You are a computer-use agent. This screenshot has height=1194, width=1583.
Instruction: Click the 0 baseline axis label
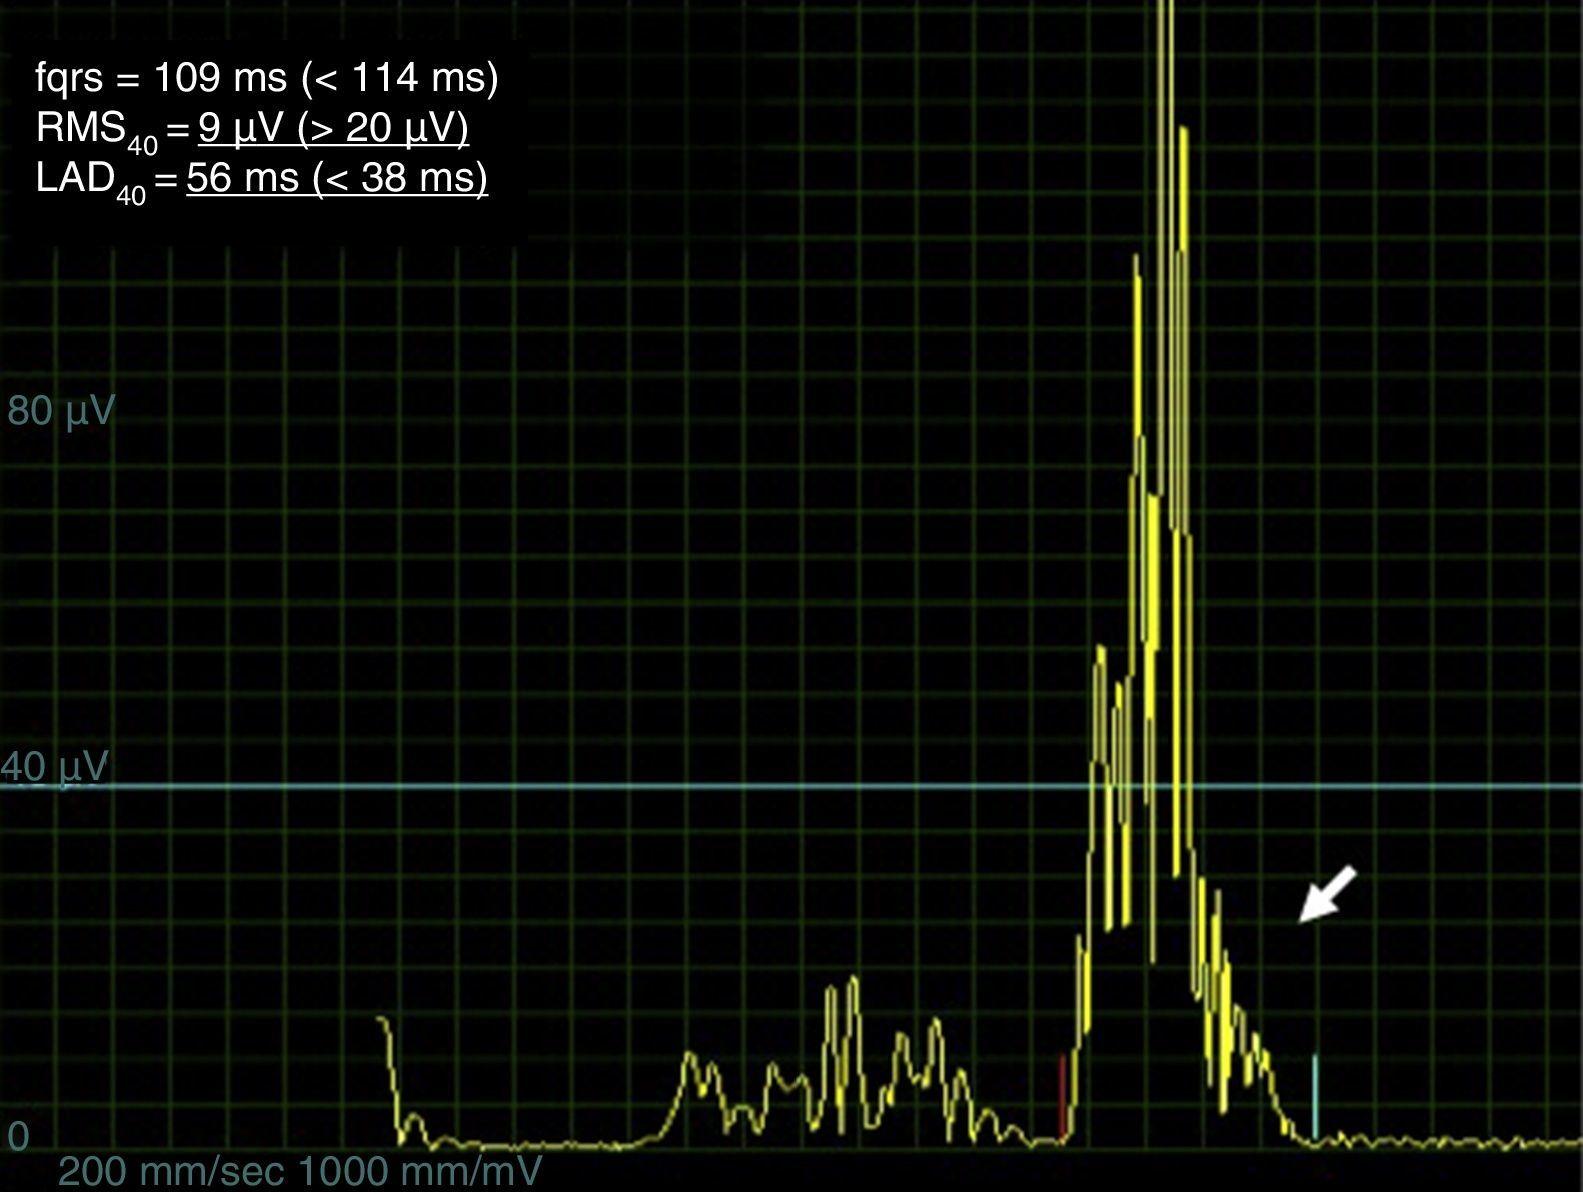click(18, 1136)
